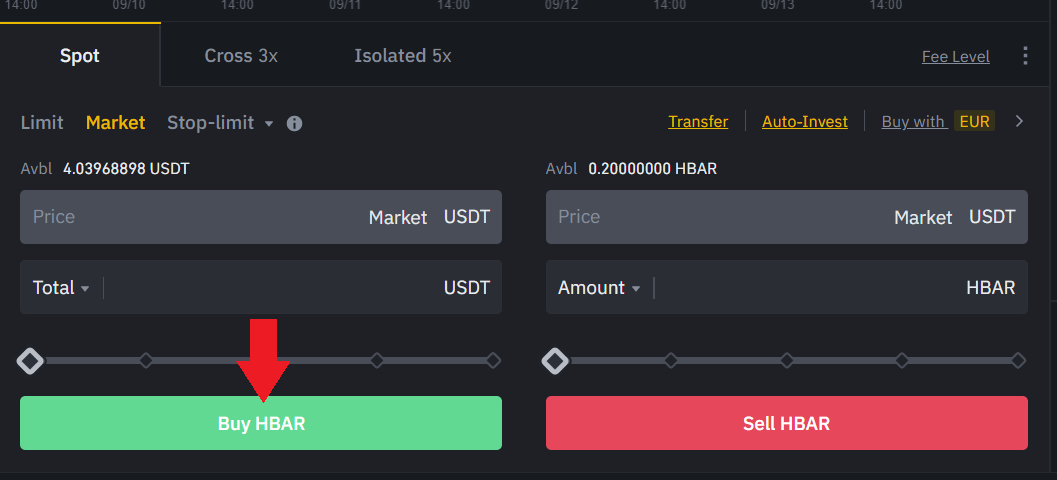Click the right chevron next to EUR

coord(1020,121)
